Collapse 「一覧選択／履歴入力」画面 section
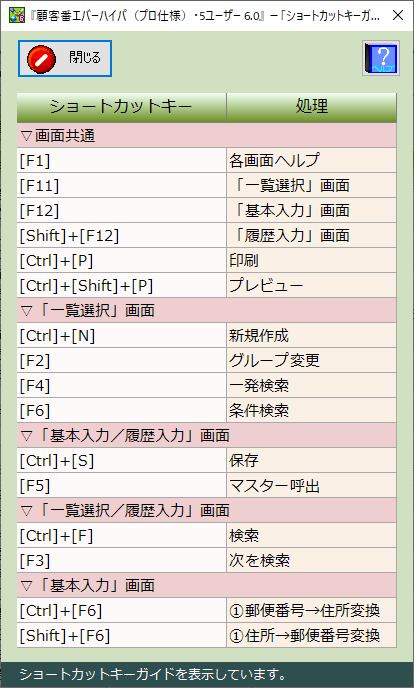 point(27,511)
